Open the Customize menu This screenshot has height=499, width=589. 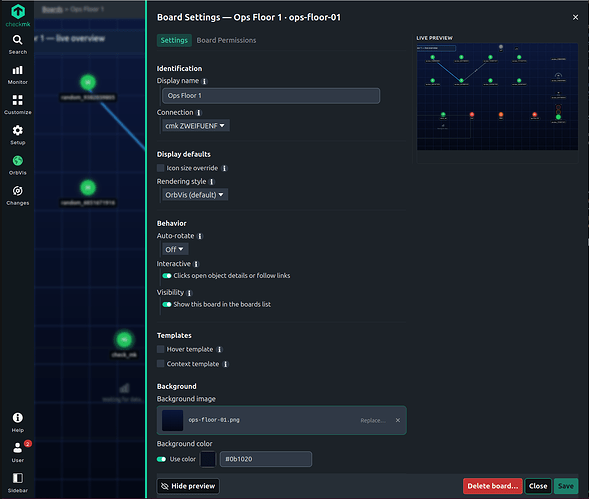pyautogui.click(x=18, y=105)
